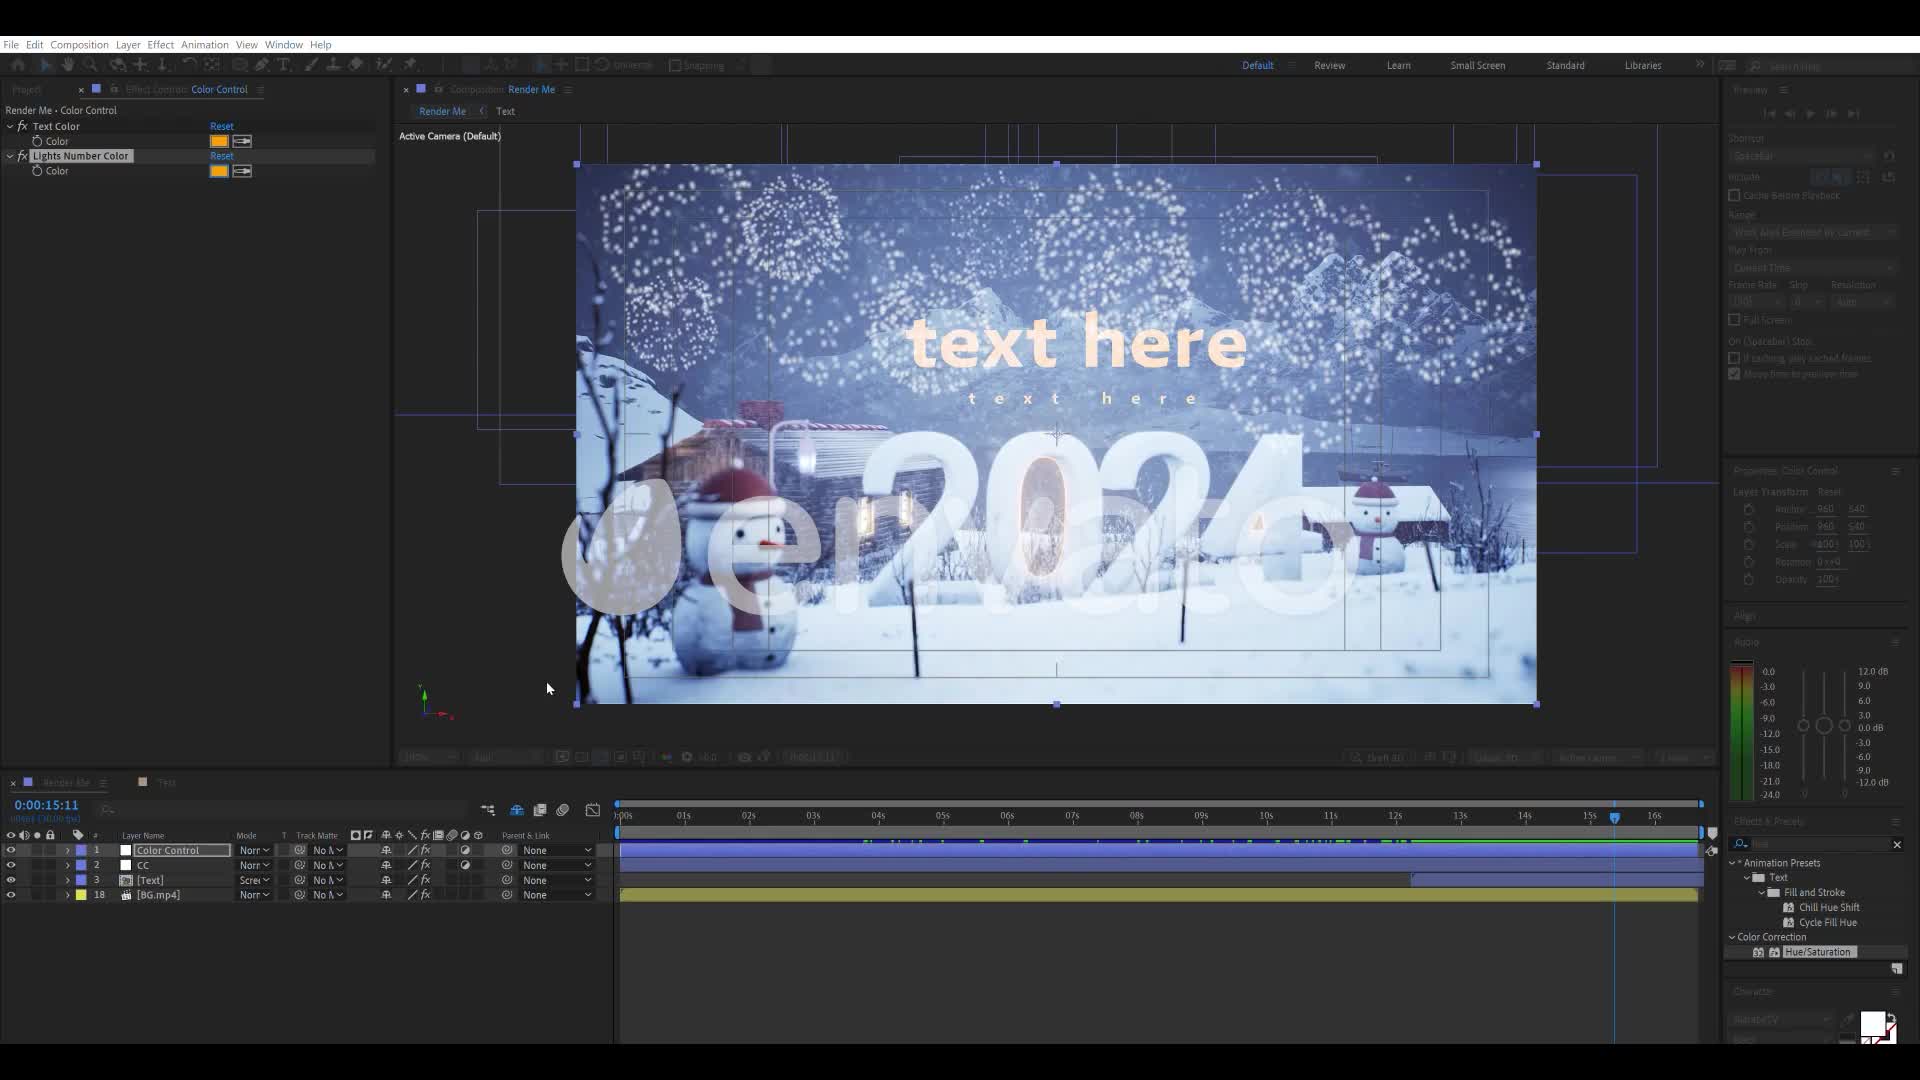Open the Track Matte dropdown for Color Control
Screen dimensions: 1920x1080
tap(328, 850)
